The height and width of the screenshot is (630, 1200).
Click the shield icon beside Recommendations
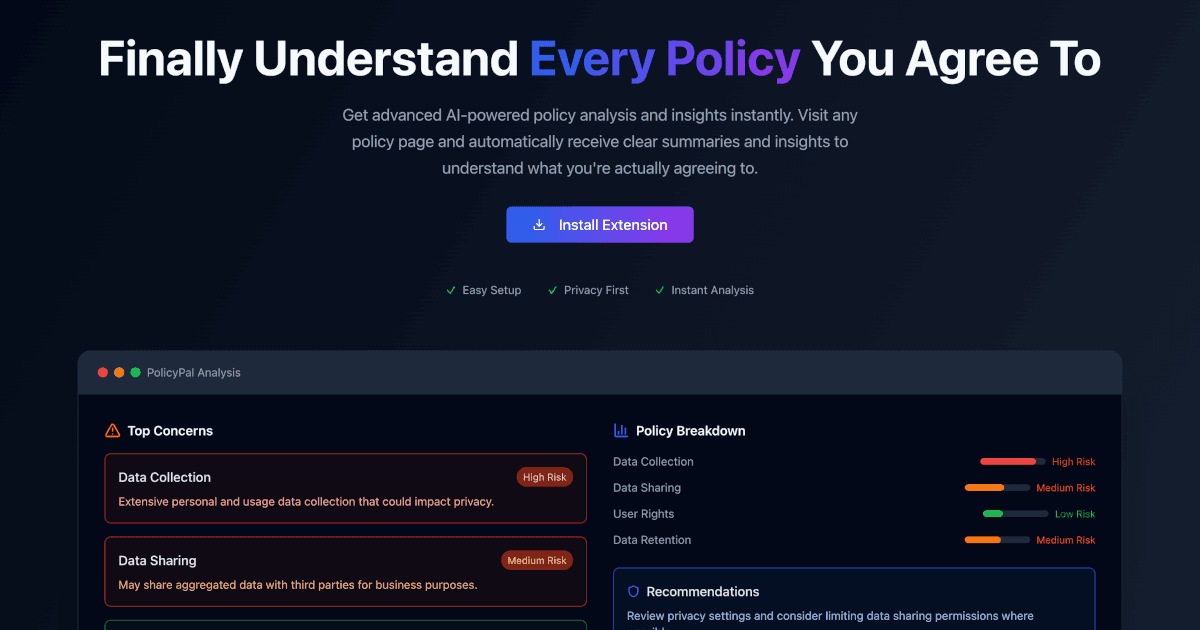pyautogui.click(x=633, y=591)
